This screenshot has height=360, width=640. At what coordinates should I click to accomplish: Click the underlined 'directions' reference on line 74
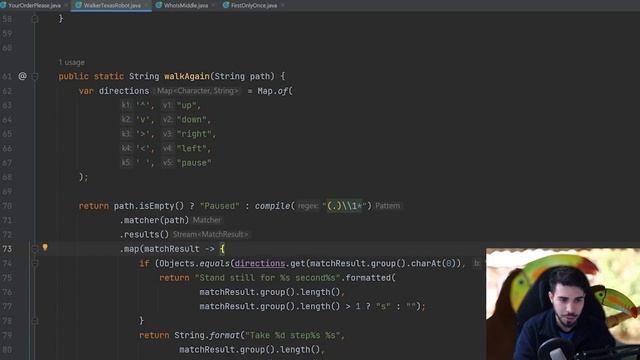(260, 264)
